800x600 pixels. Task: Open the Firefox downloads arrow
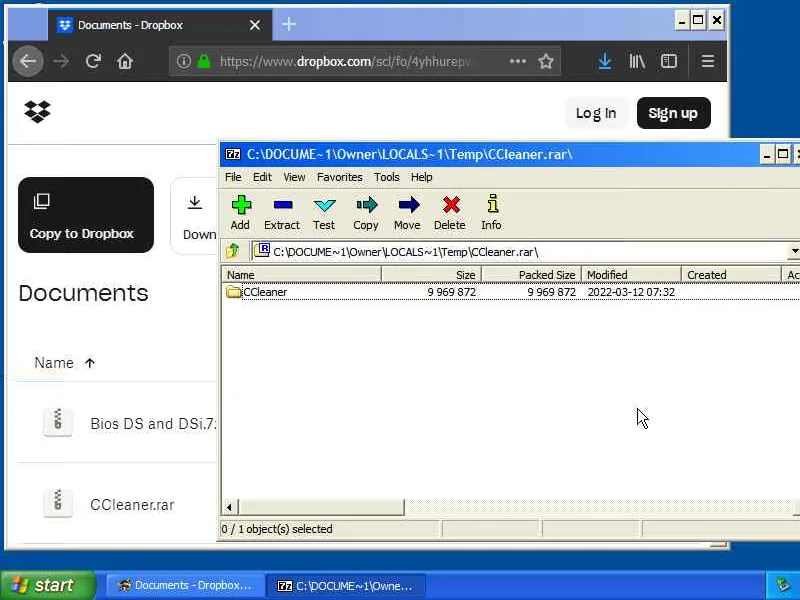605,62
